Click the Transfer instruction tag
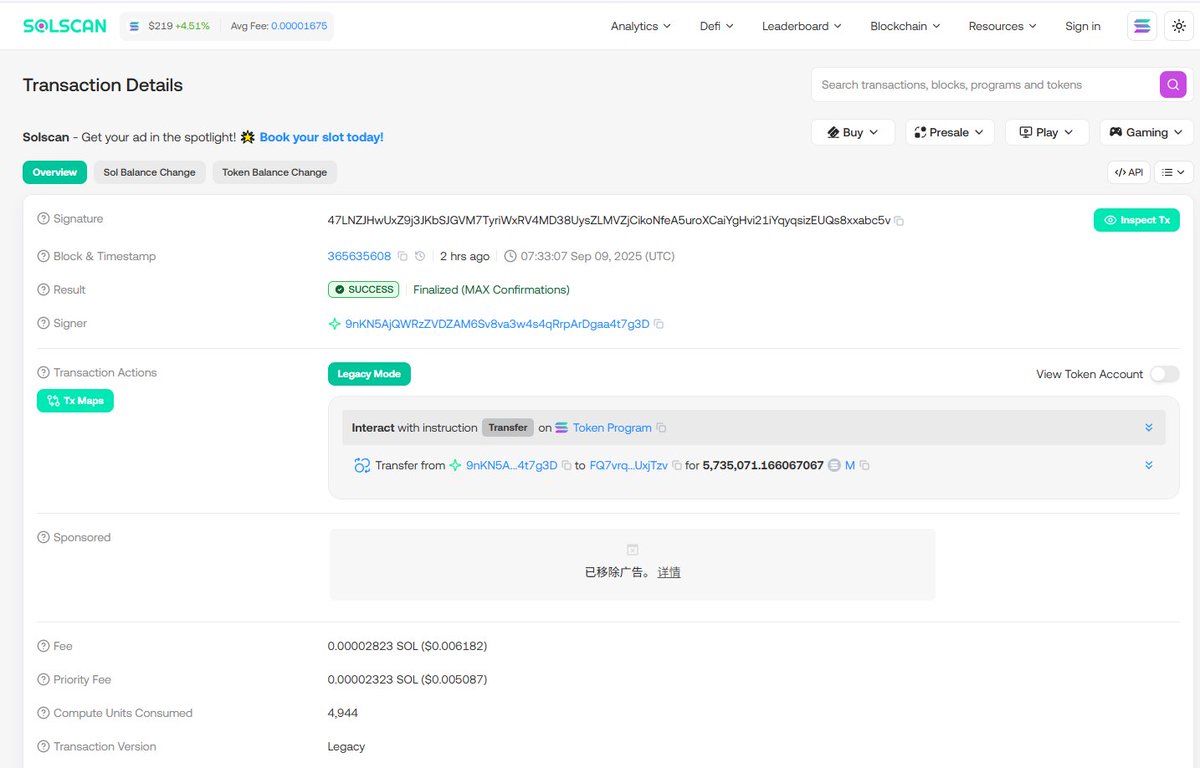This screenshot has width=1200, height=768. coord(508,428)
